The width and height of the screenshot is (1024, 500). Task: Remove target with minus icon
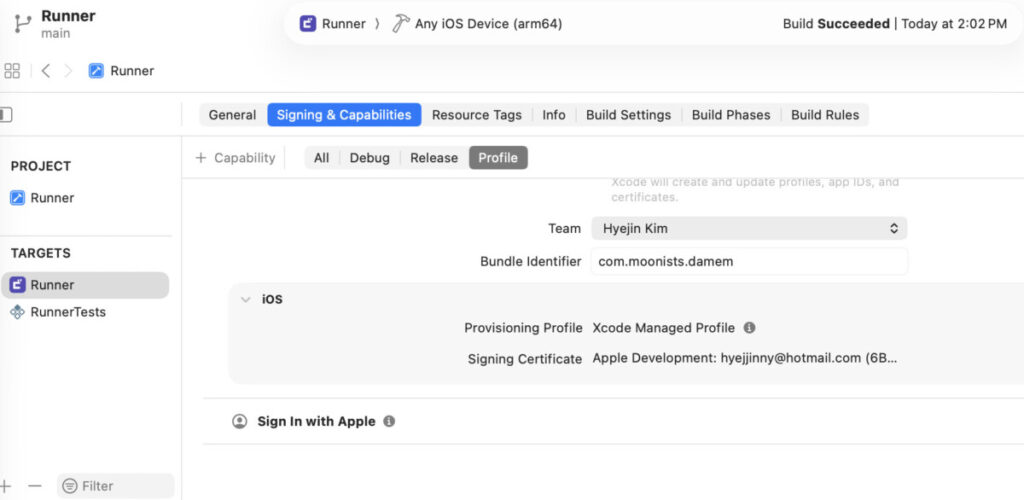tap(35, 486)
